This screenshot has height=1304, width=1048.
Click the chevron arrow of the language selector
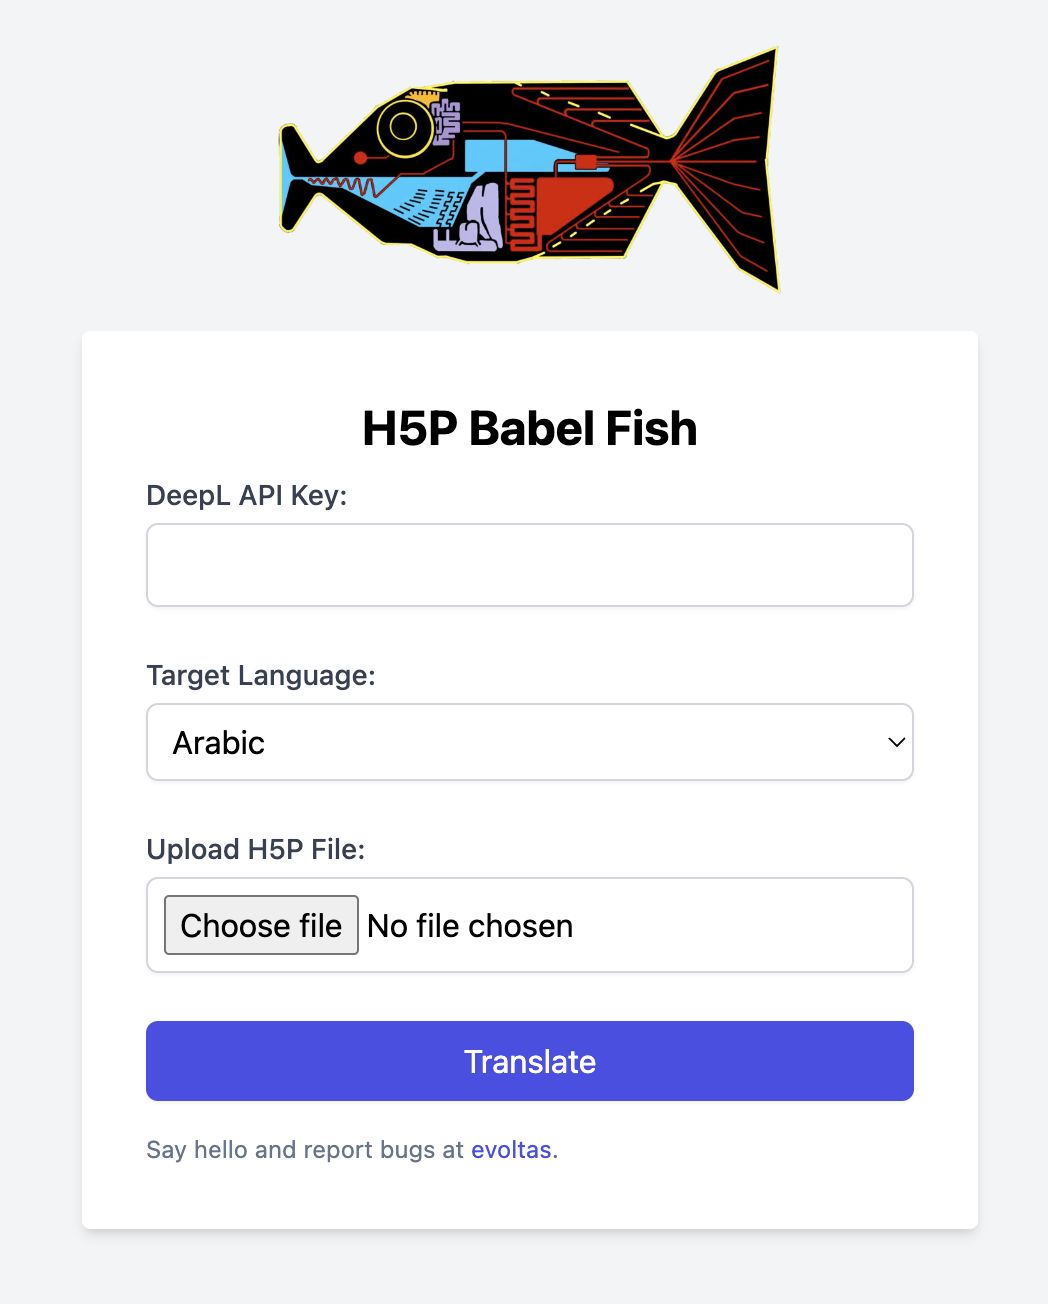896,742
